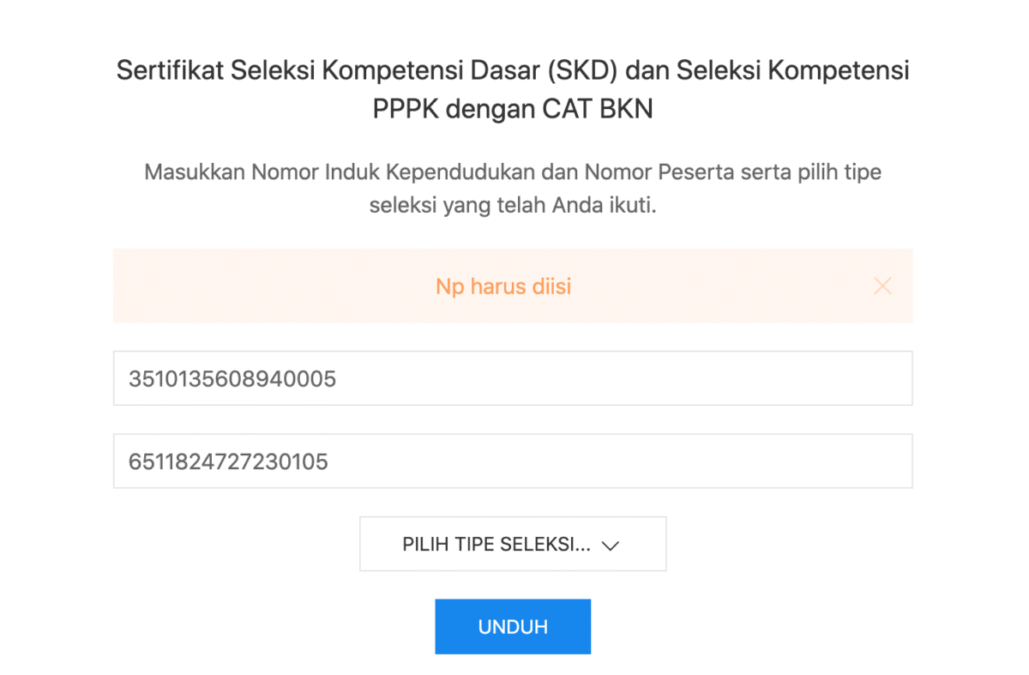Image resolution: width=1029 pixels, height=675 pixels.
Task: Click the 'Np harus diisi' warning text
Action: tap(503, 287)
